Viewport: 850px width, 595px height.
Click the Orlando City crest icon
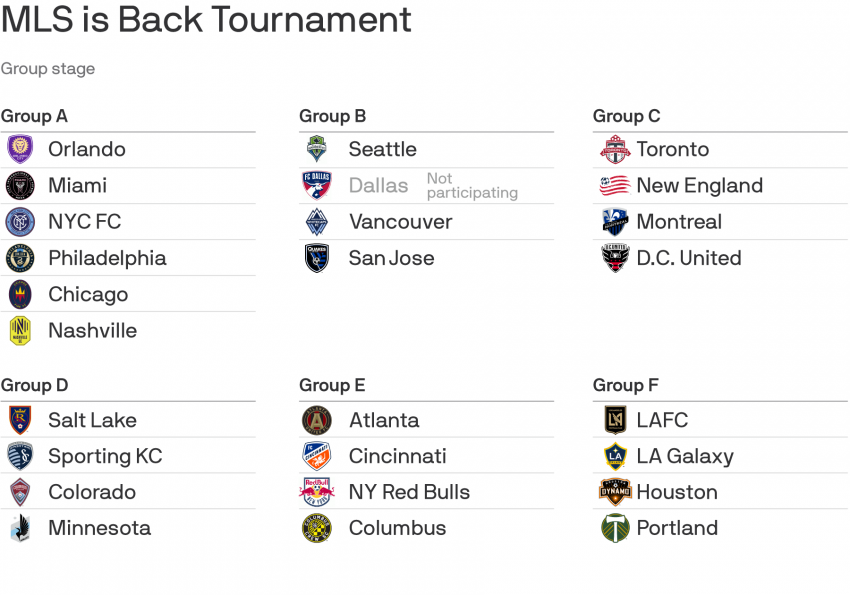pyautogui.click(x=20, y=149)
